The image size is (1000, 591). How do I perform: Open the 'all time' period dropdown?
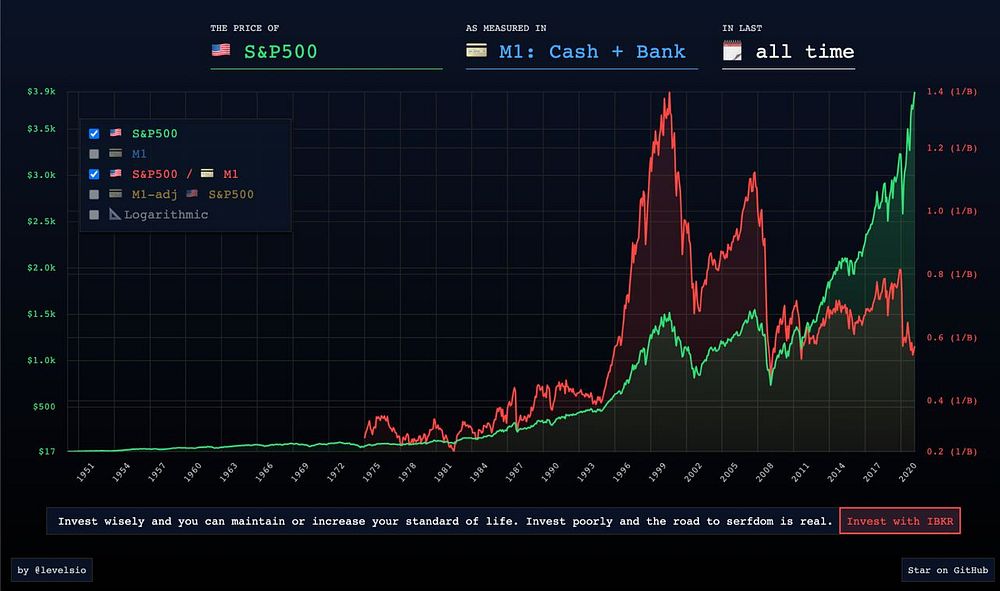(788, 52)
